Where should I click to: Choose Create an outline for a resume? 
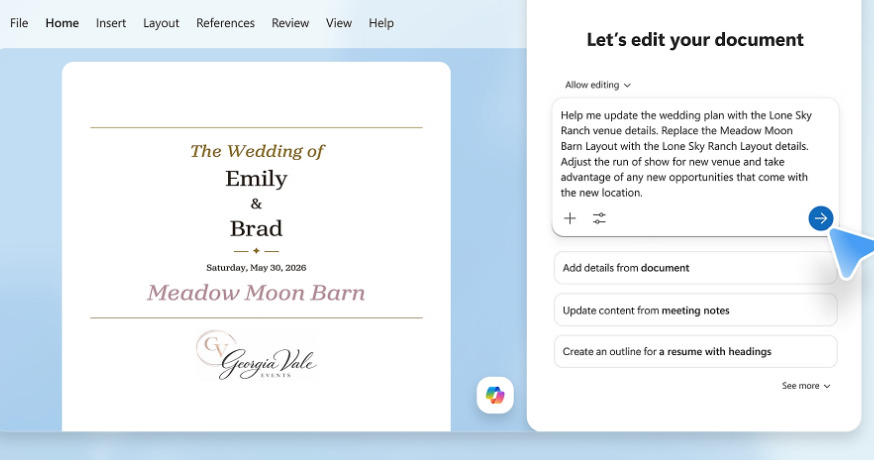click(696, 352)
